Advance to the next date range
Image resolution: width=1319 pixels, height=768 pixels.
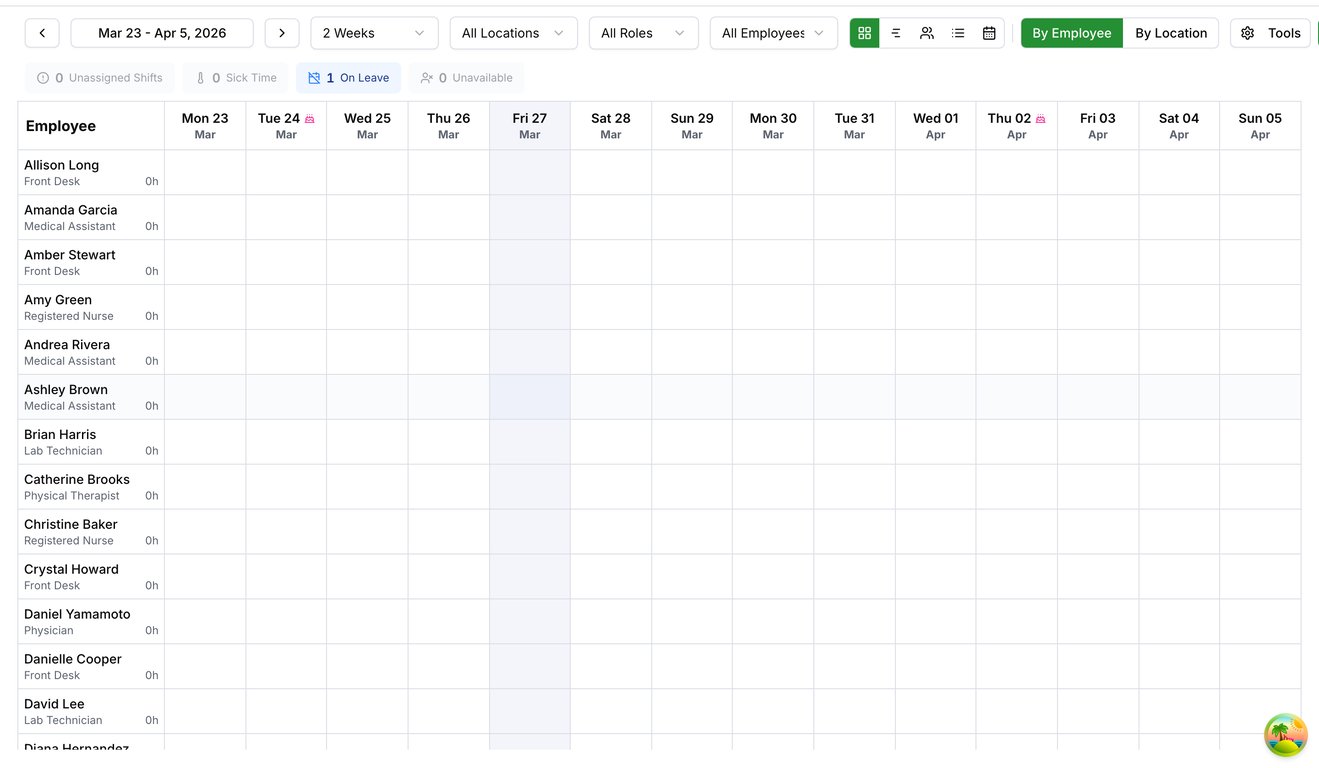pos(282,33)
